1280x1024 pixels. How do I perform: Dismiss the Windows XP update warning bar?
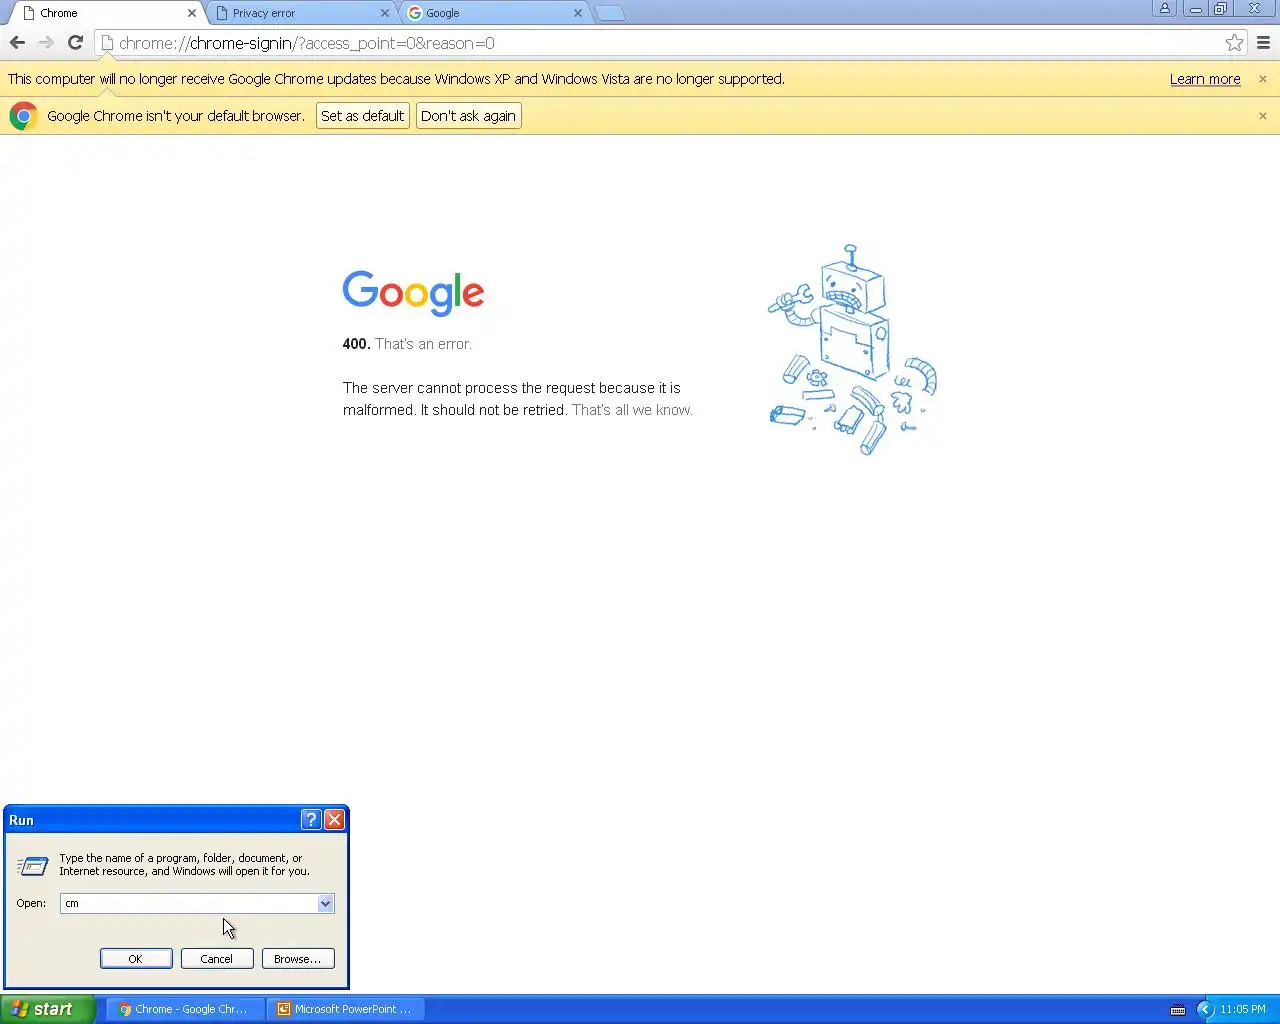pyautogui.click(x=1262, y=79)
